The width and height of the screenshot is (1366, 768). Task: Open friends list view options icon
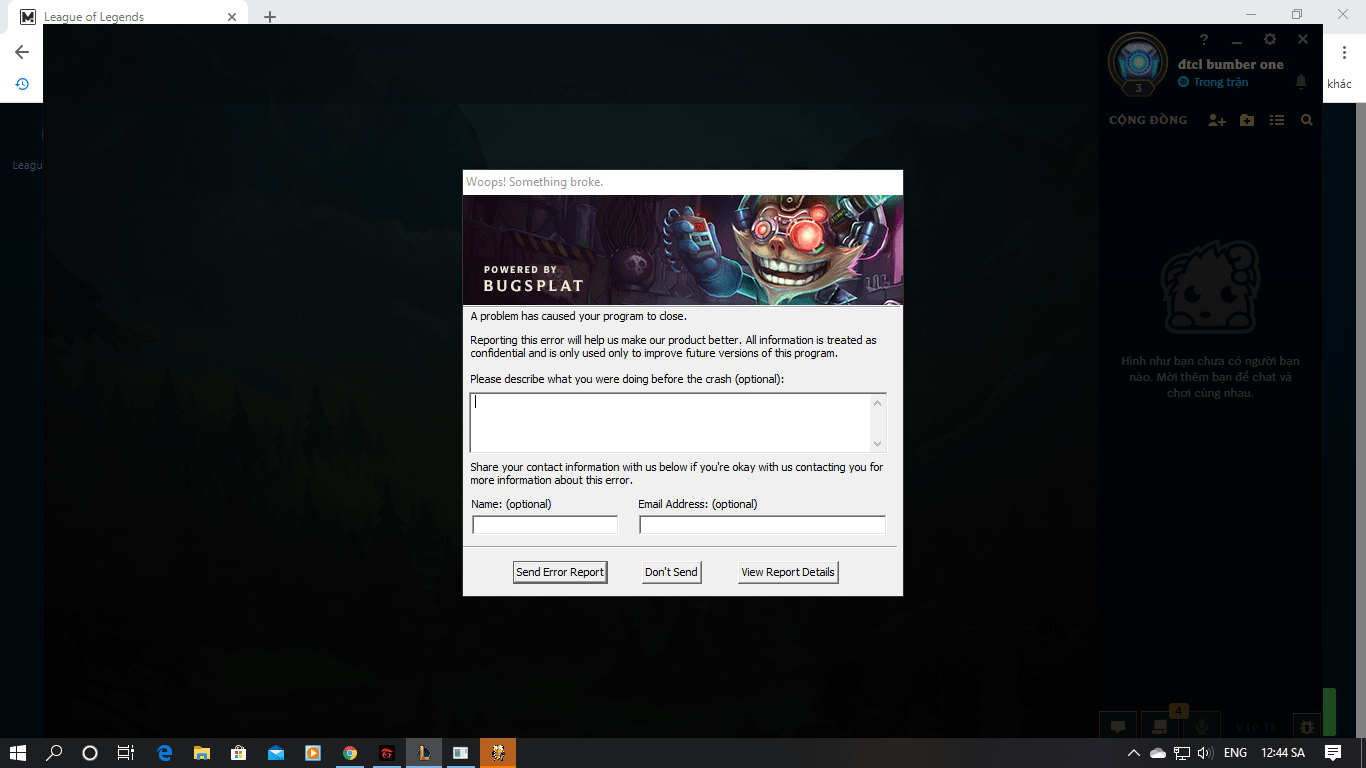1277,120
